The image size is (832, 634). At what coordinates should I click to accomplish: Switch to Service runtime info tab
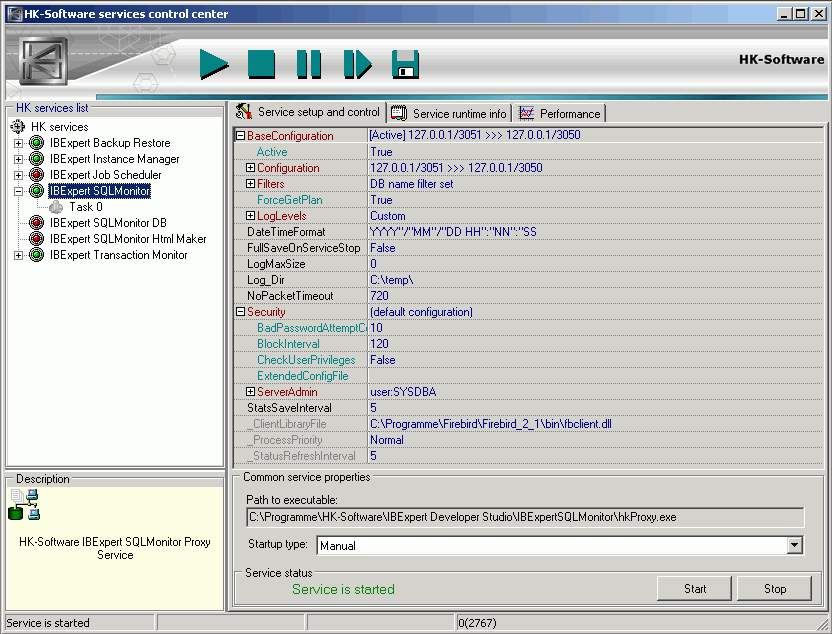[x=449, y=114]
